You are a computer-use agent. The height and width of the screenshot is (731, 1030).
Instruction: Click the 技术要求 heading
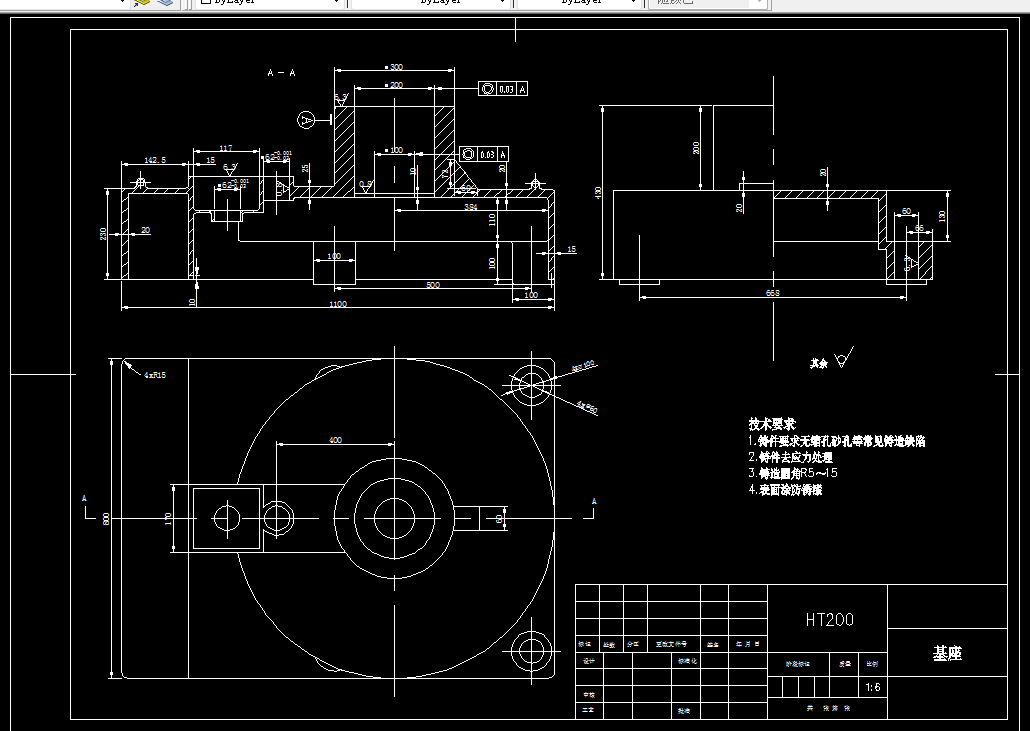[772, 424]
